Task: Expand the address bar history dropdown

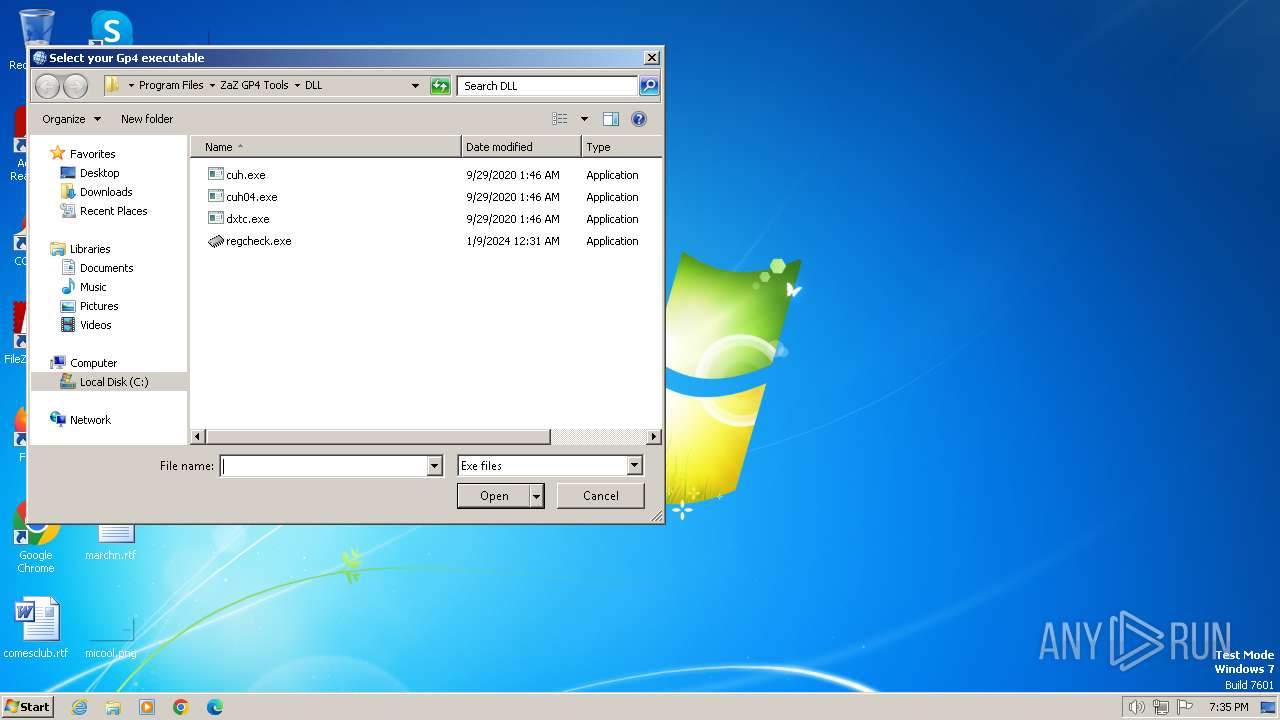Action: coord(415,86)
